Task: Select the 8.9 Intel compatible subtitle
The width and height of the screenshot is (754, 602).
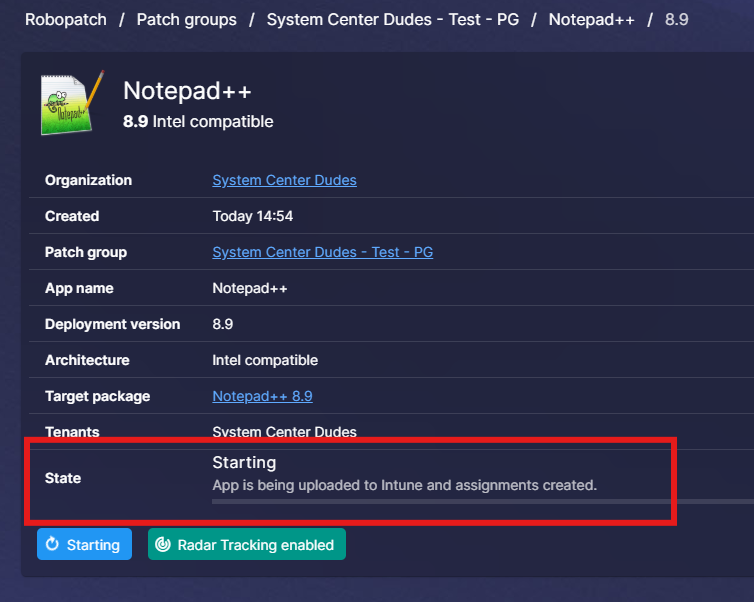Action: point(198,122)
